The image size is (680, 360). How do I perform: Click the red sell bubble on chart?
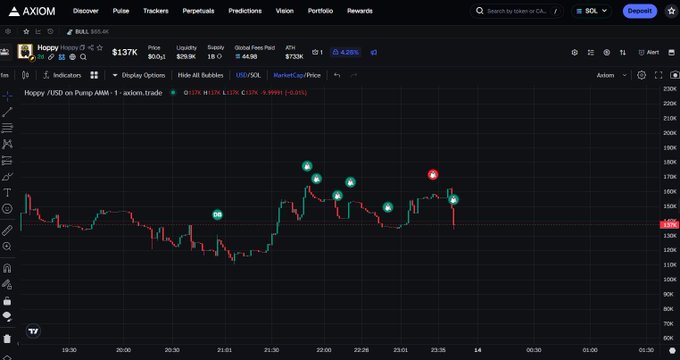433,175
